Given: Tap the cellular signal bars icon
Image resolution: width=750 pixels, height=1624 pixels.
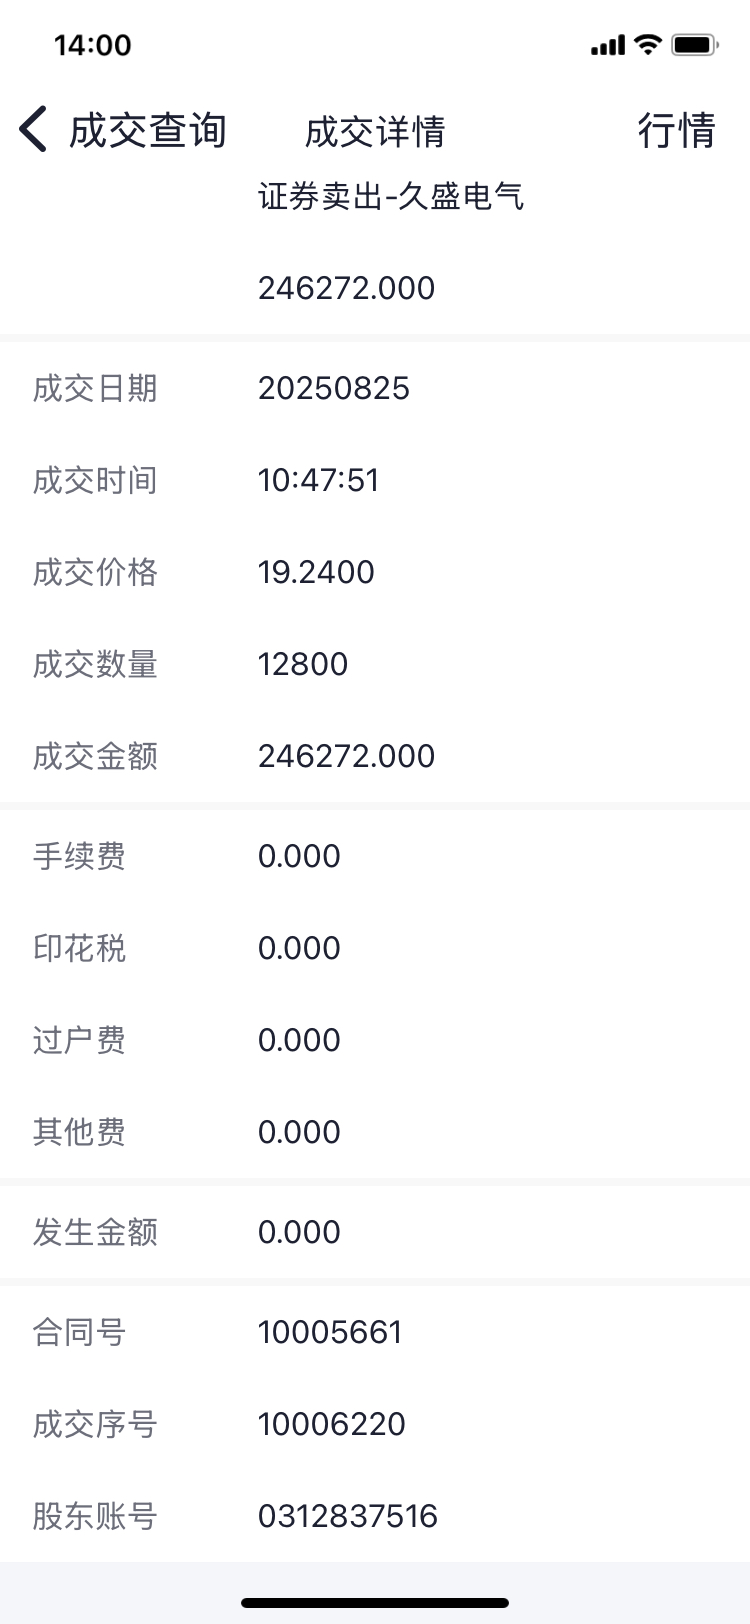Looking at the screenshot, I should (608, 45).
